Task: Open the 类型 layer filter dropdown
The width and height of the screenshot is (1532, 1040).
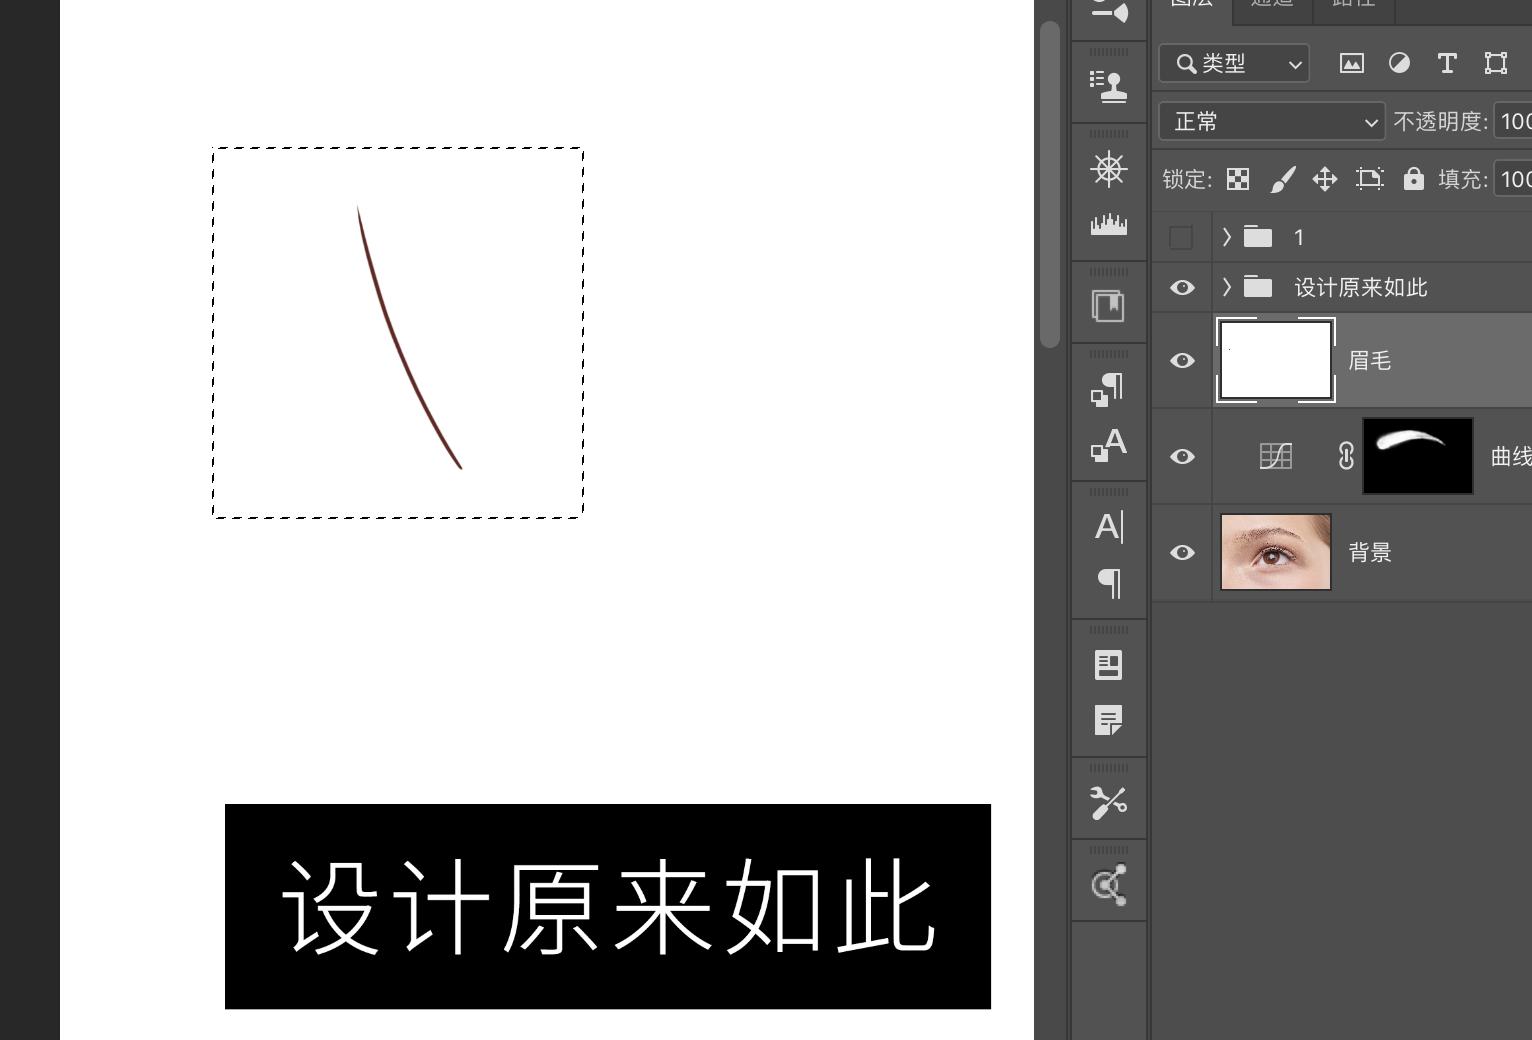Action: pos(1234,63)
